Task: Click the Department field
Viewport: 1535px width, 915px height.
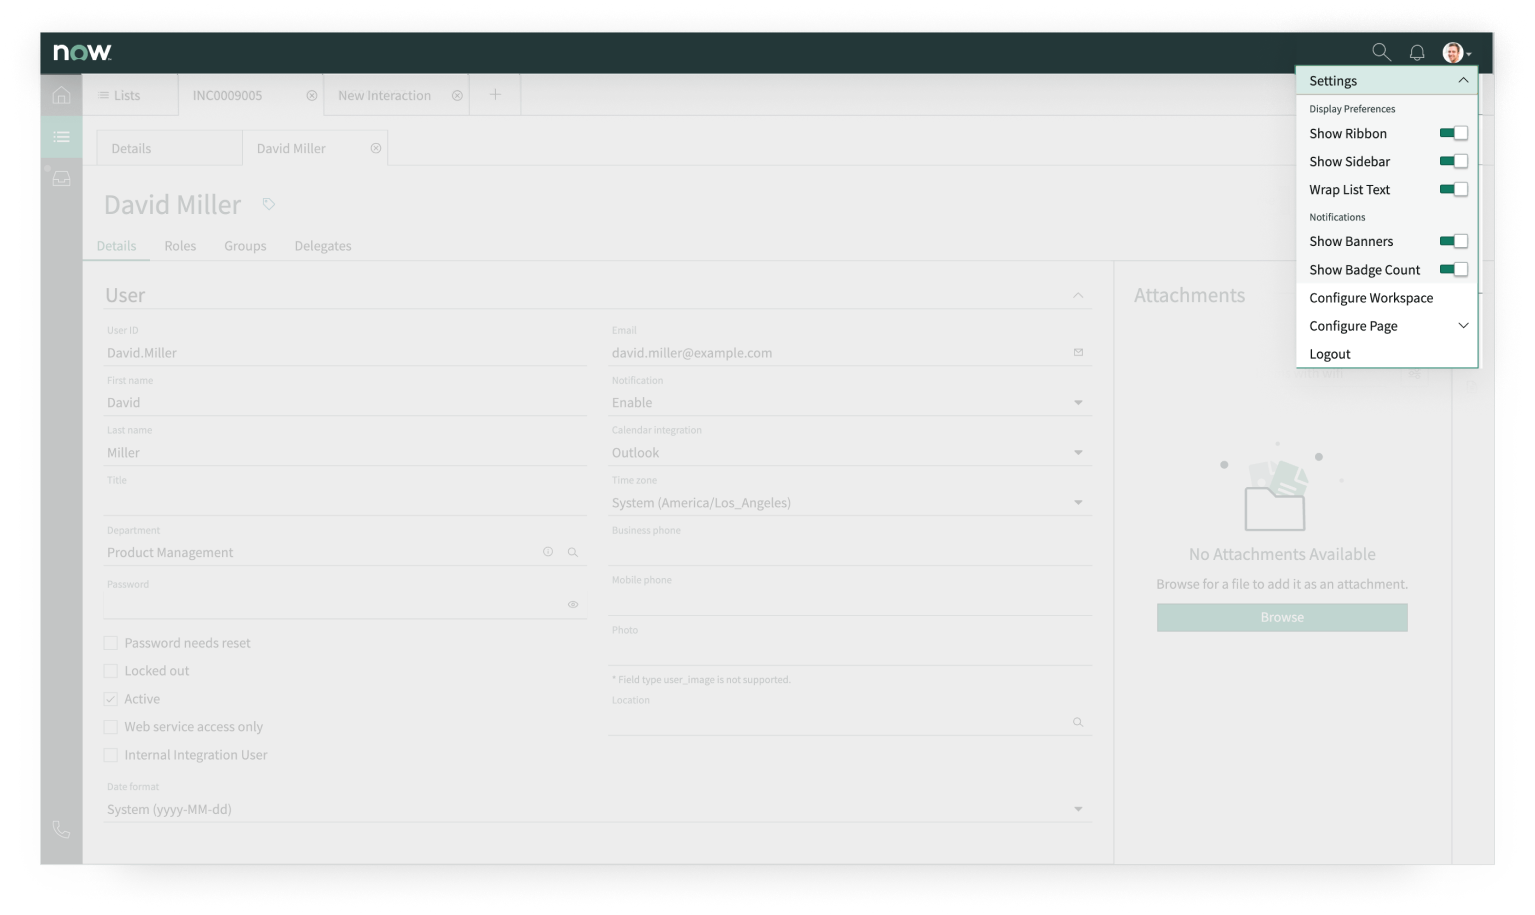Action: 346,552
